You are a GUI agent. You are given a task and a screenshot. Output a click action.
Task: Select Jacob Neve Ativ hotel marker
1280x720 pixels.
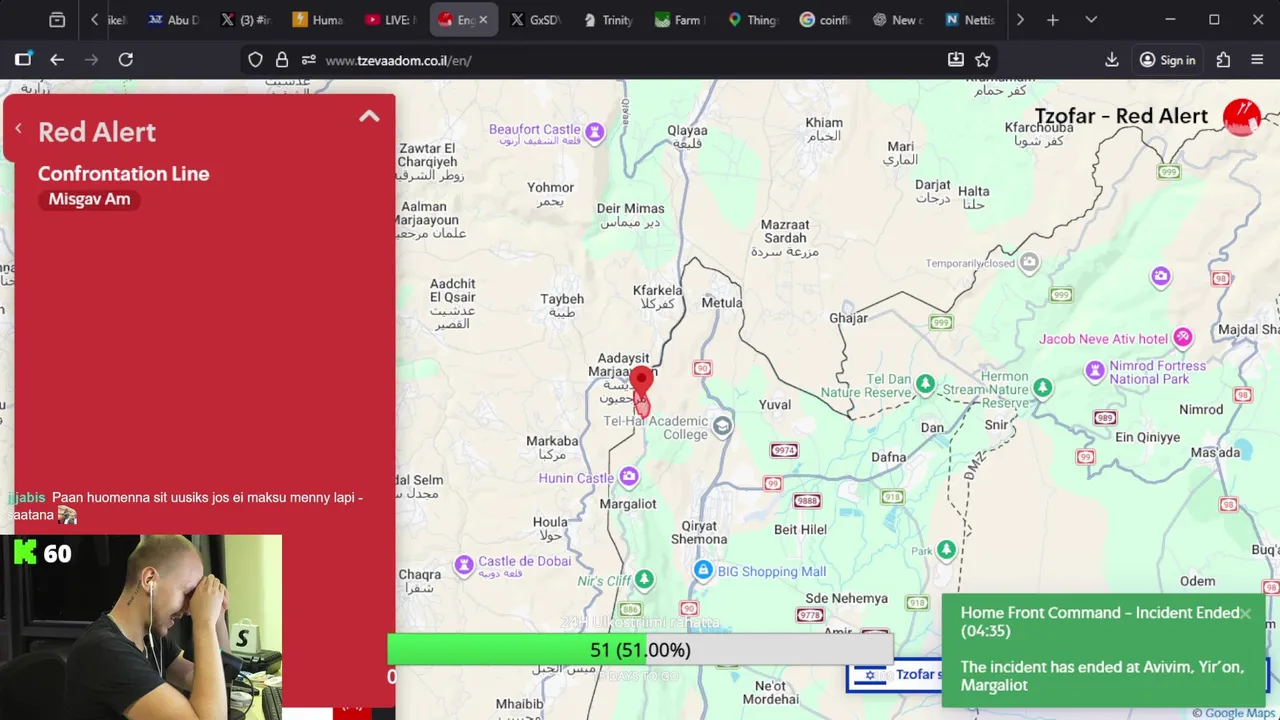coord(1183,338)
